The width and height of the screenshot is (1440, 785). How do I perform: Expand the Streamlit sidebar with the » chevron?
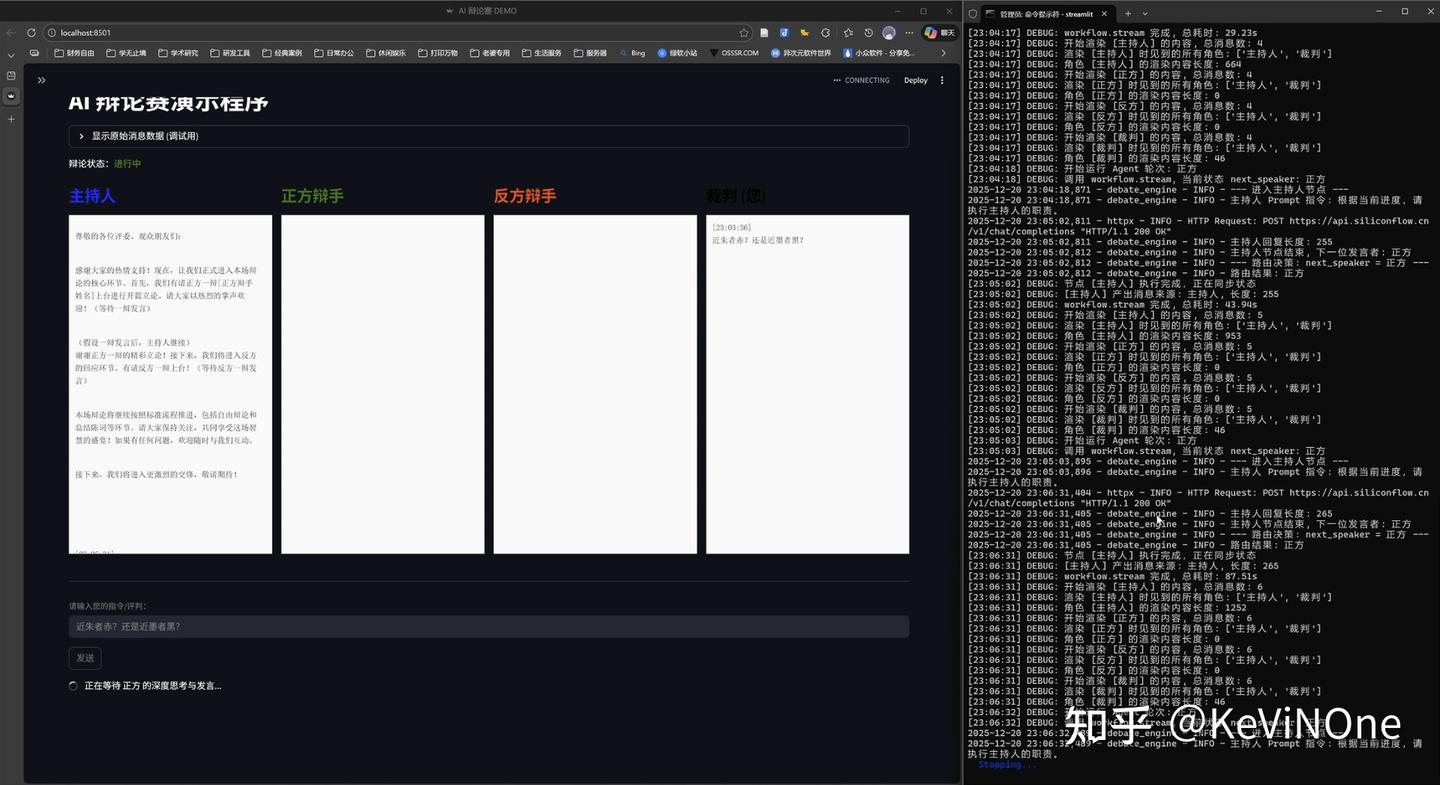tap(41, 80)
